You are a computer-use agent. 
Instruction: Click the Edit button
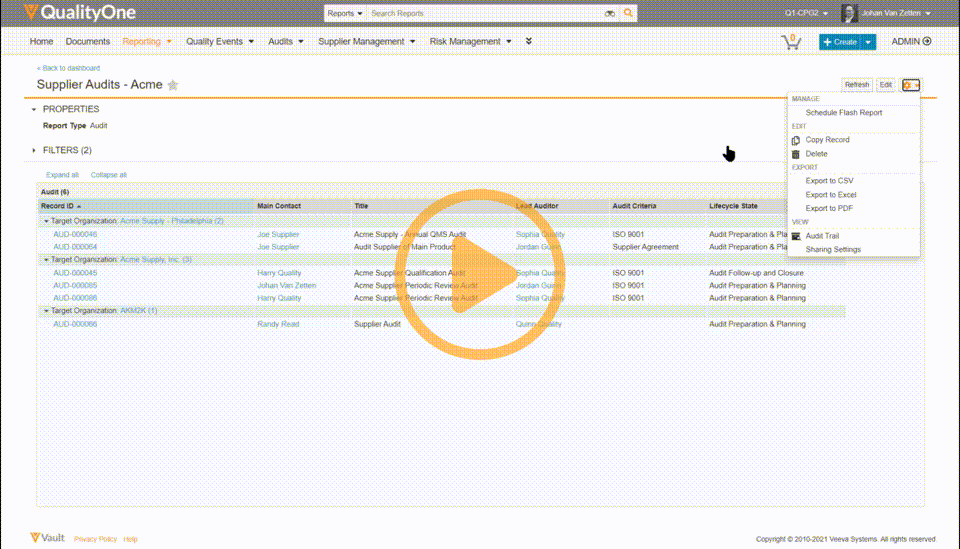coord(885,85)
